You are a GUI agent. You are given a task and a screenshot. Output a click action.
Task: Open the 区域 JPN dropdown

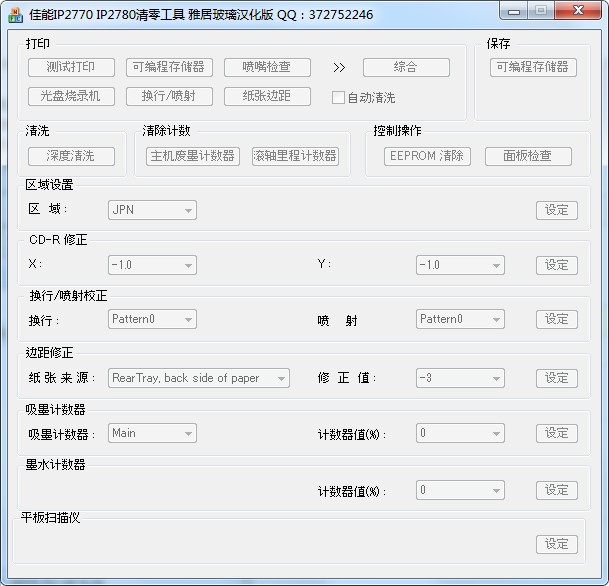click(152, 210)
